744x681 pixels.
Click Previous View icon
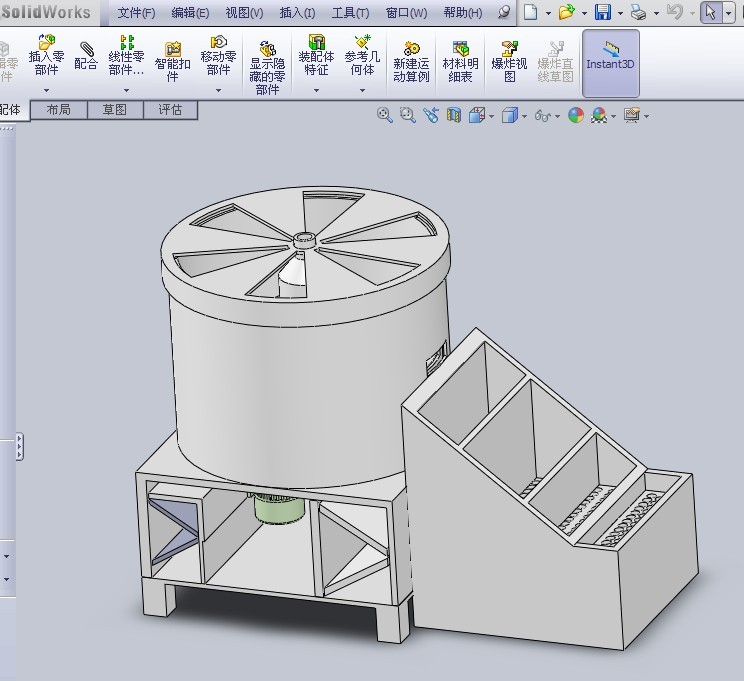[431, 115]
